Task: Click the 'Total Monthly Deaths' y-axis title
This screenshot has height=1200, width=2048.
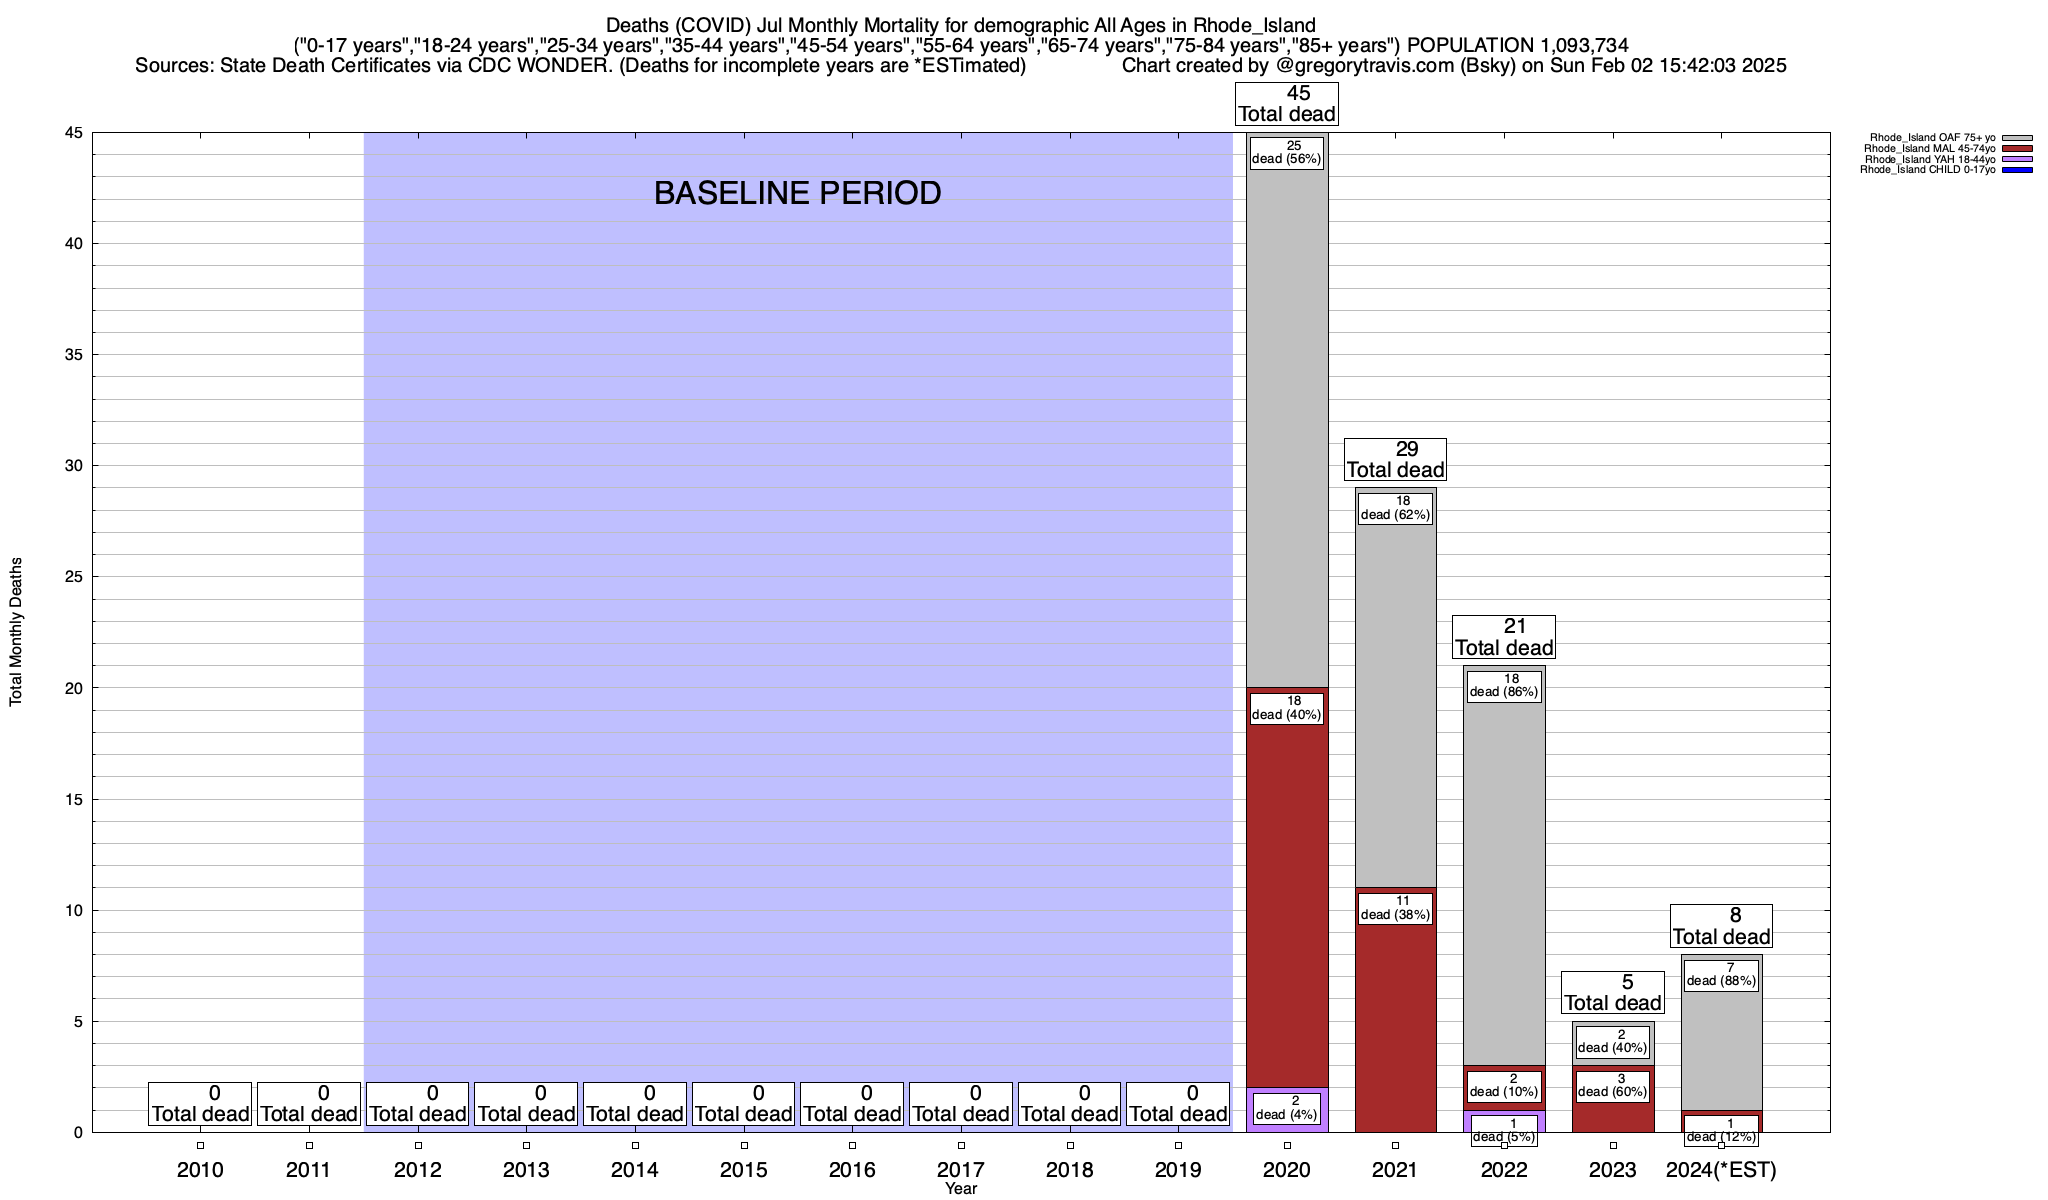Action: pyautogui.click(x=16, y=632)
